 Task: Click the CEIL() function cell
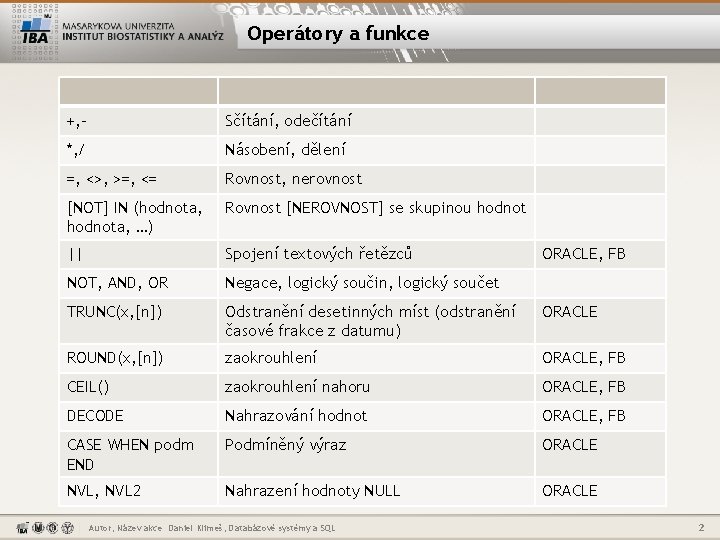tap(138, 387)
